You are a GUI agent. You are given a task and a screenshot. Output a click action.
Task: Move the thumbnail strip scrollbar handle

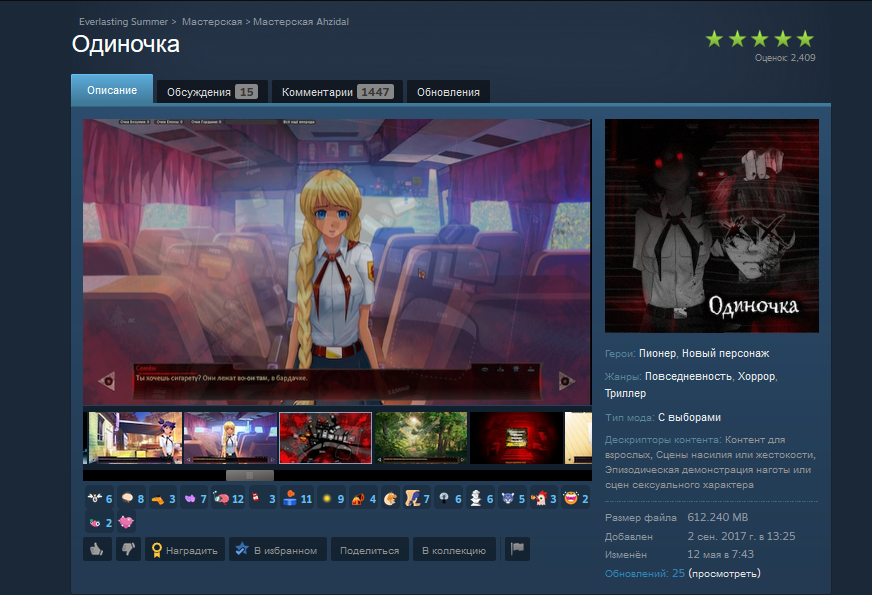(250, 475)
